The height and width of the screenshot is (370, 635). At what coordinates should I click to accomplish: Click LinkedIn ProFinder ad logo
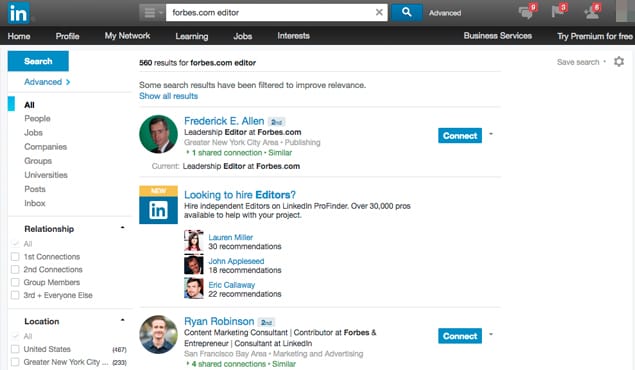click(x=158, y=205)
